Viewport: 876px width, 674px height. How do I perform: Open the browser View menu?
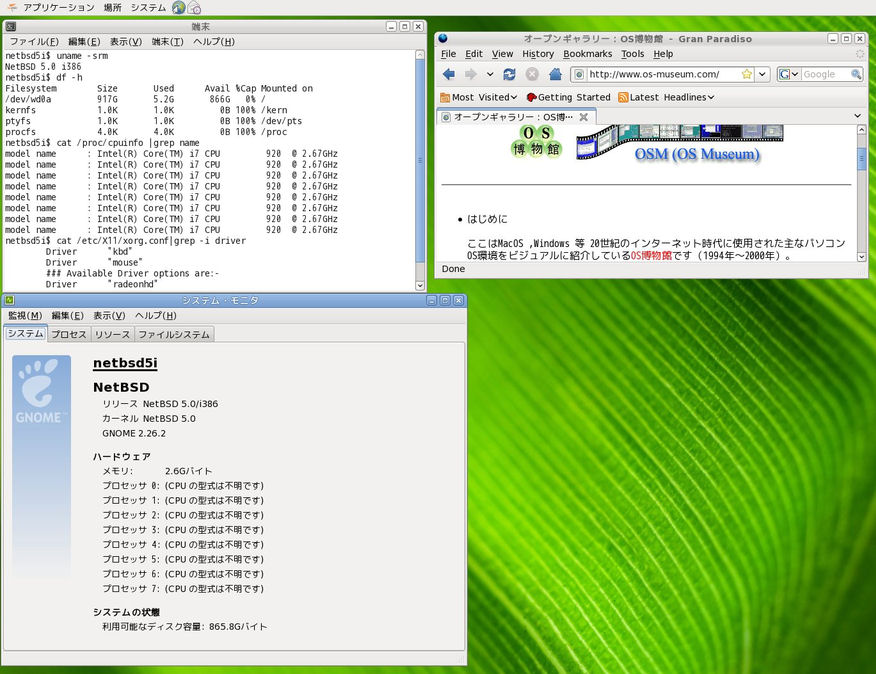[x=502, y=54]
